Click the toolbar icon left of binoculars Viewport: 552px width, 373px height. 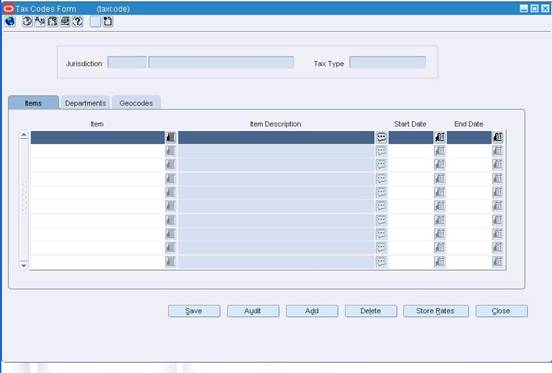tap(40, 21)
